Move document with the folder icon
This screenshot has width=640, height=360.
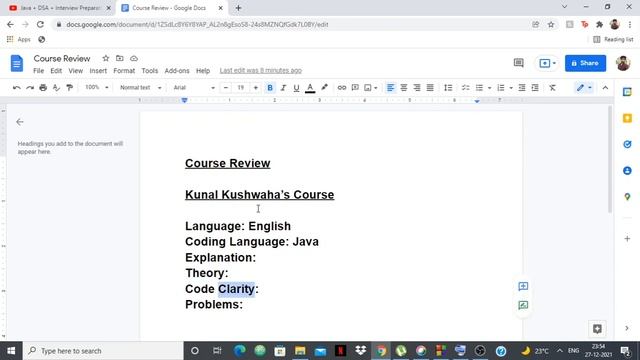click(120, 58)
